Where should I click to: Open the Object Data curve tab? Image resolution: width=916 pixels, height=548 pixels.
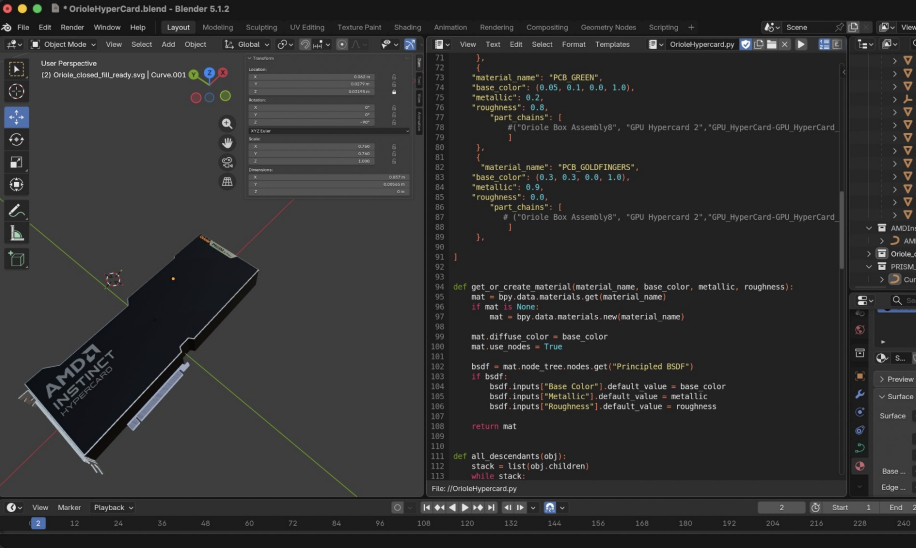(860, 448)
